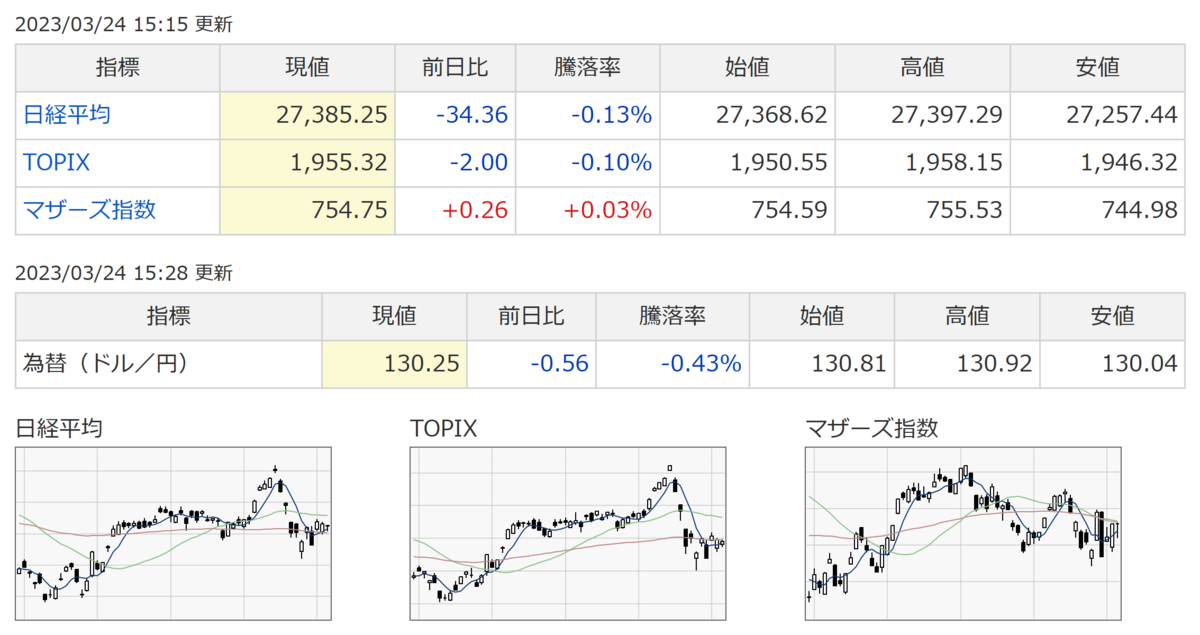
Task: Click the -0.43% currency change
Action: pos(701,363)
